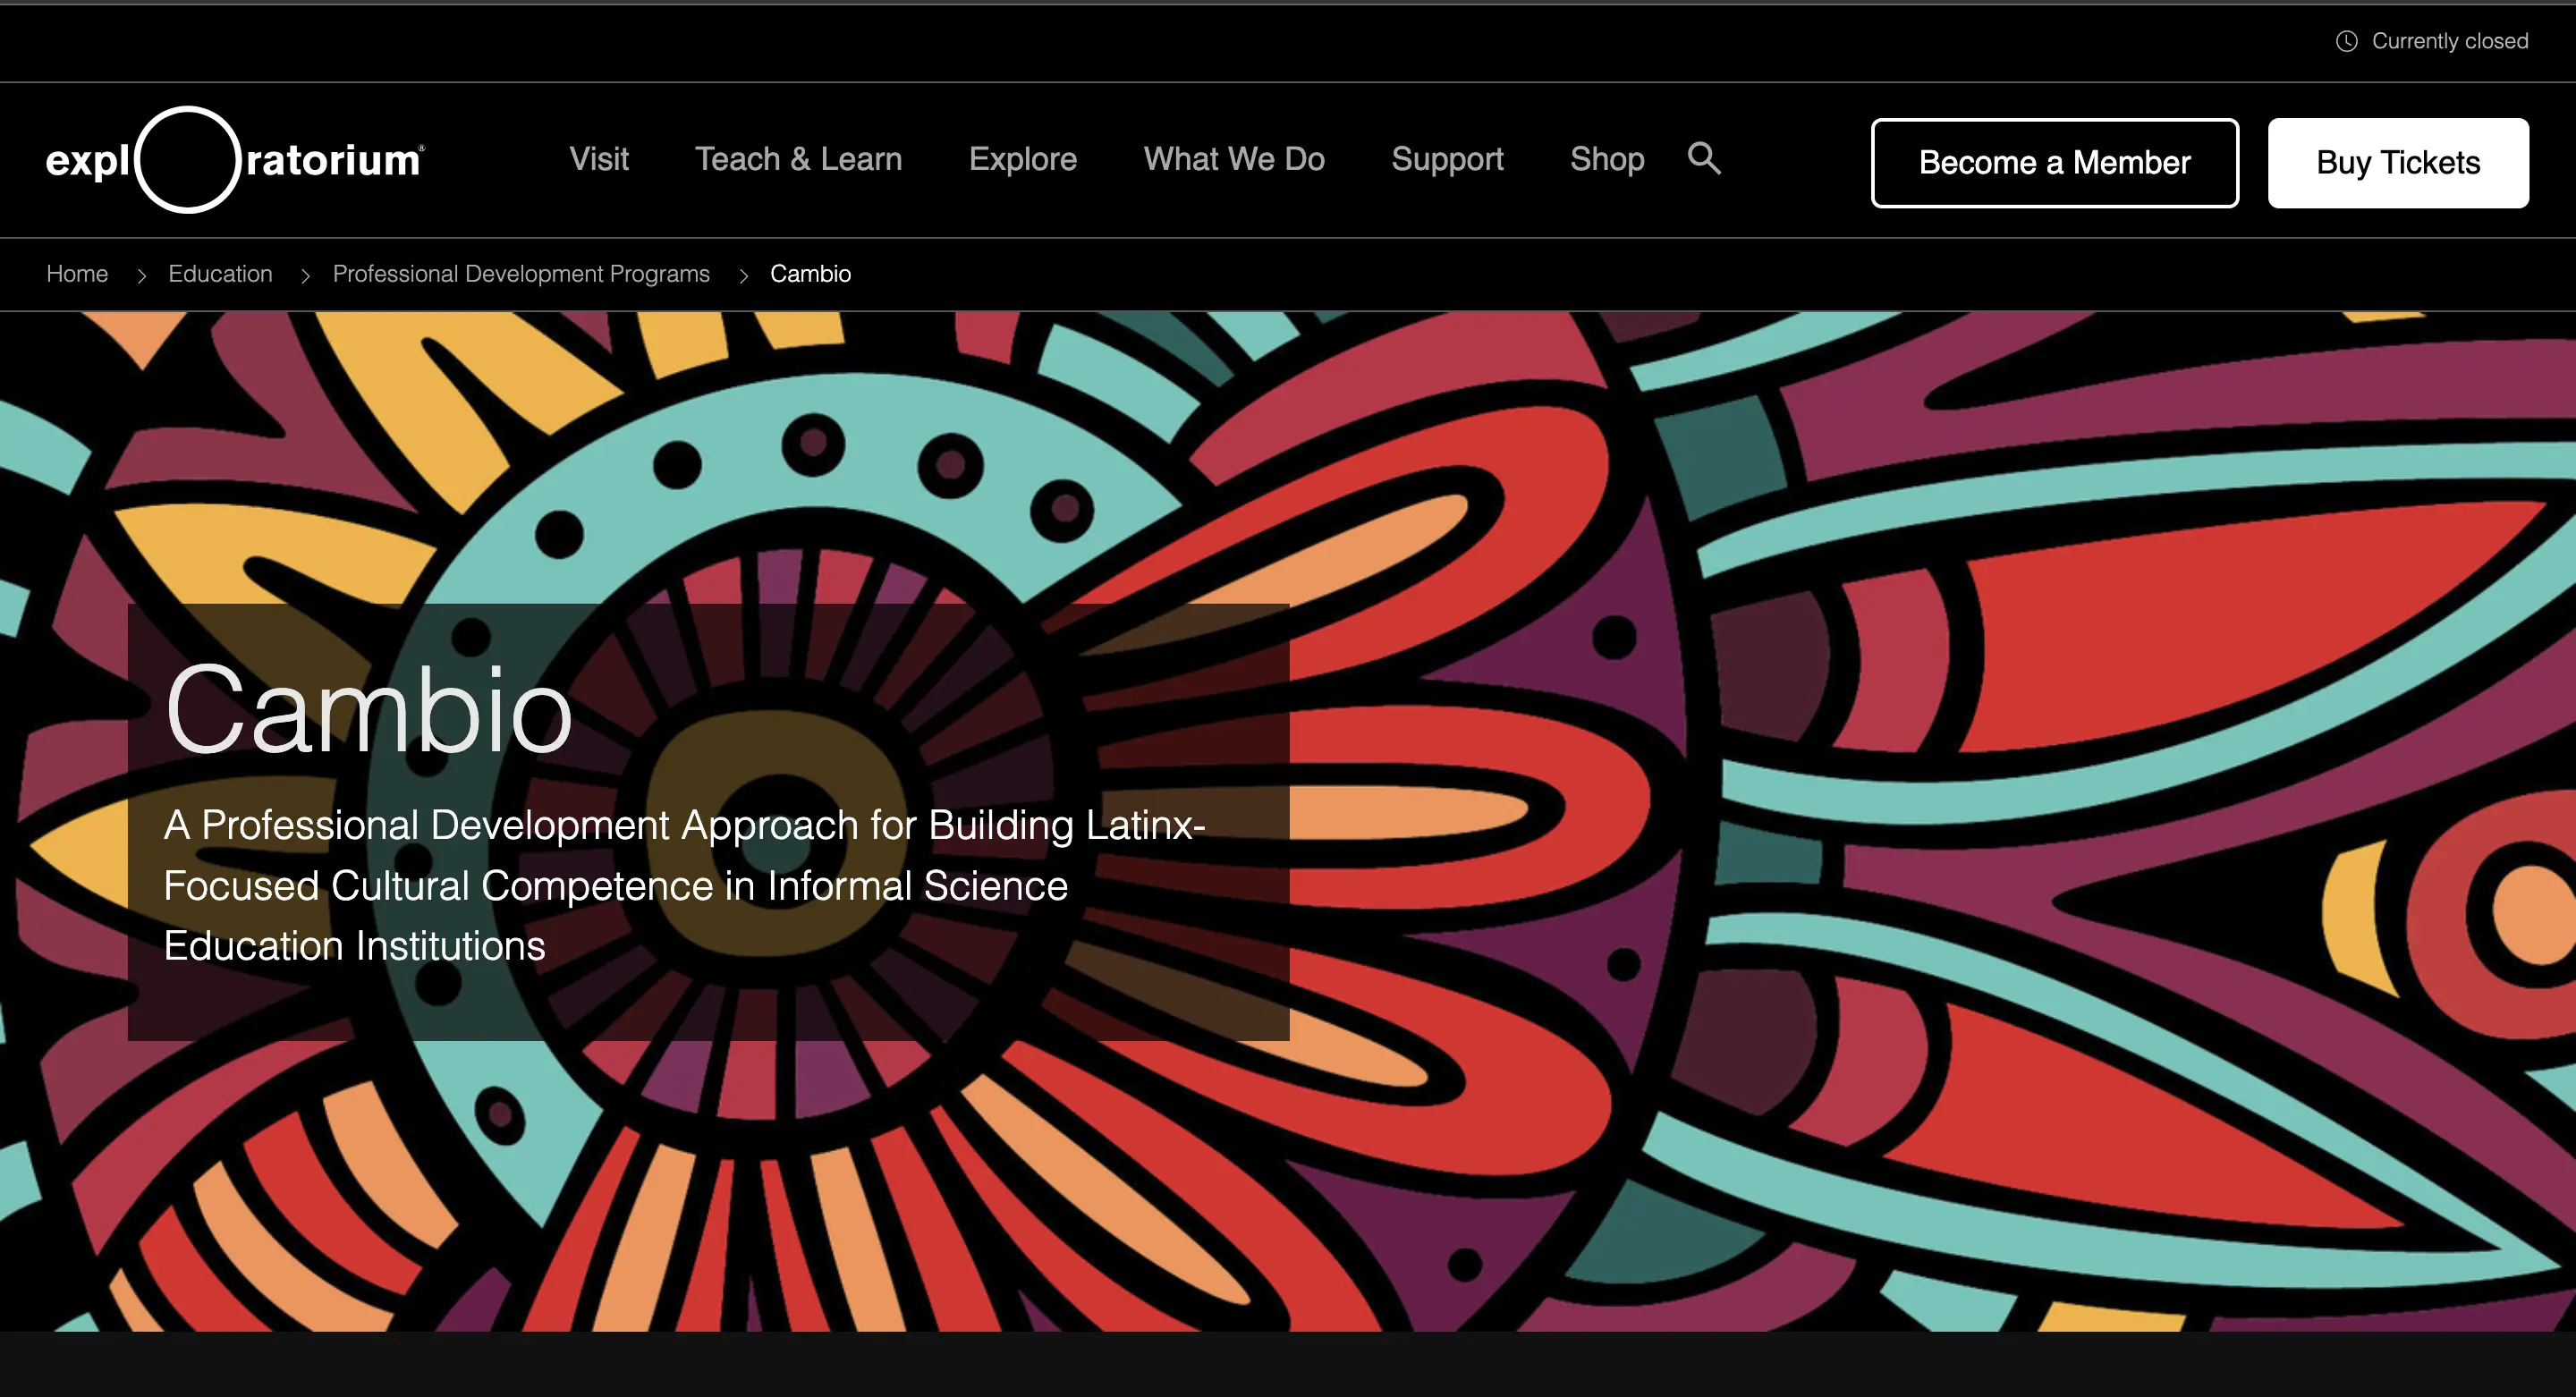The width and height of the screenshot is (2576, 1397).
Task: Click the clock icon beside Currently closed
Action: (2346, 41)
